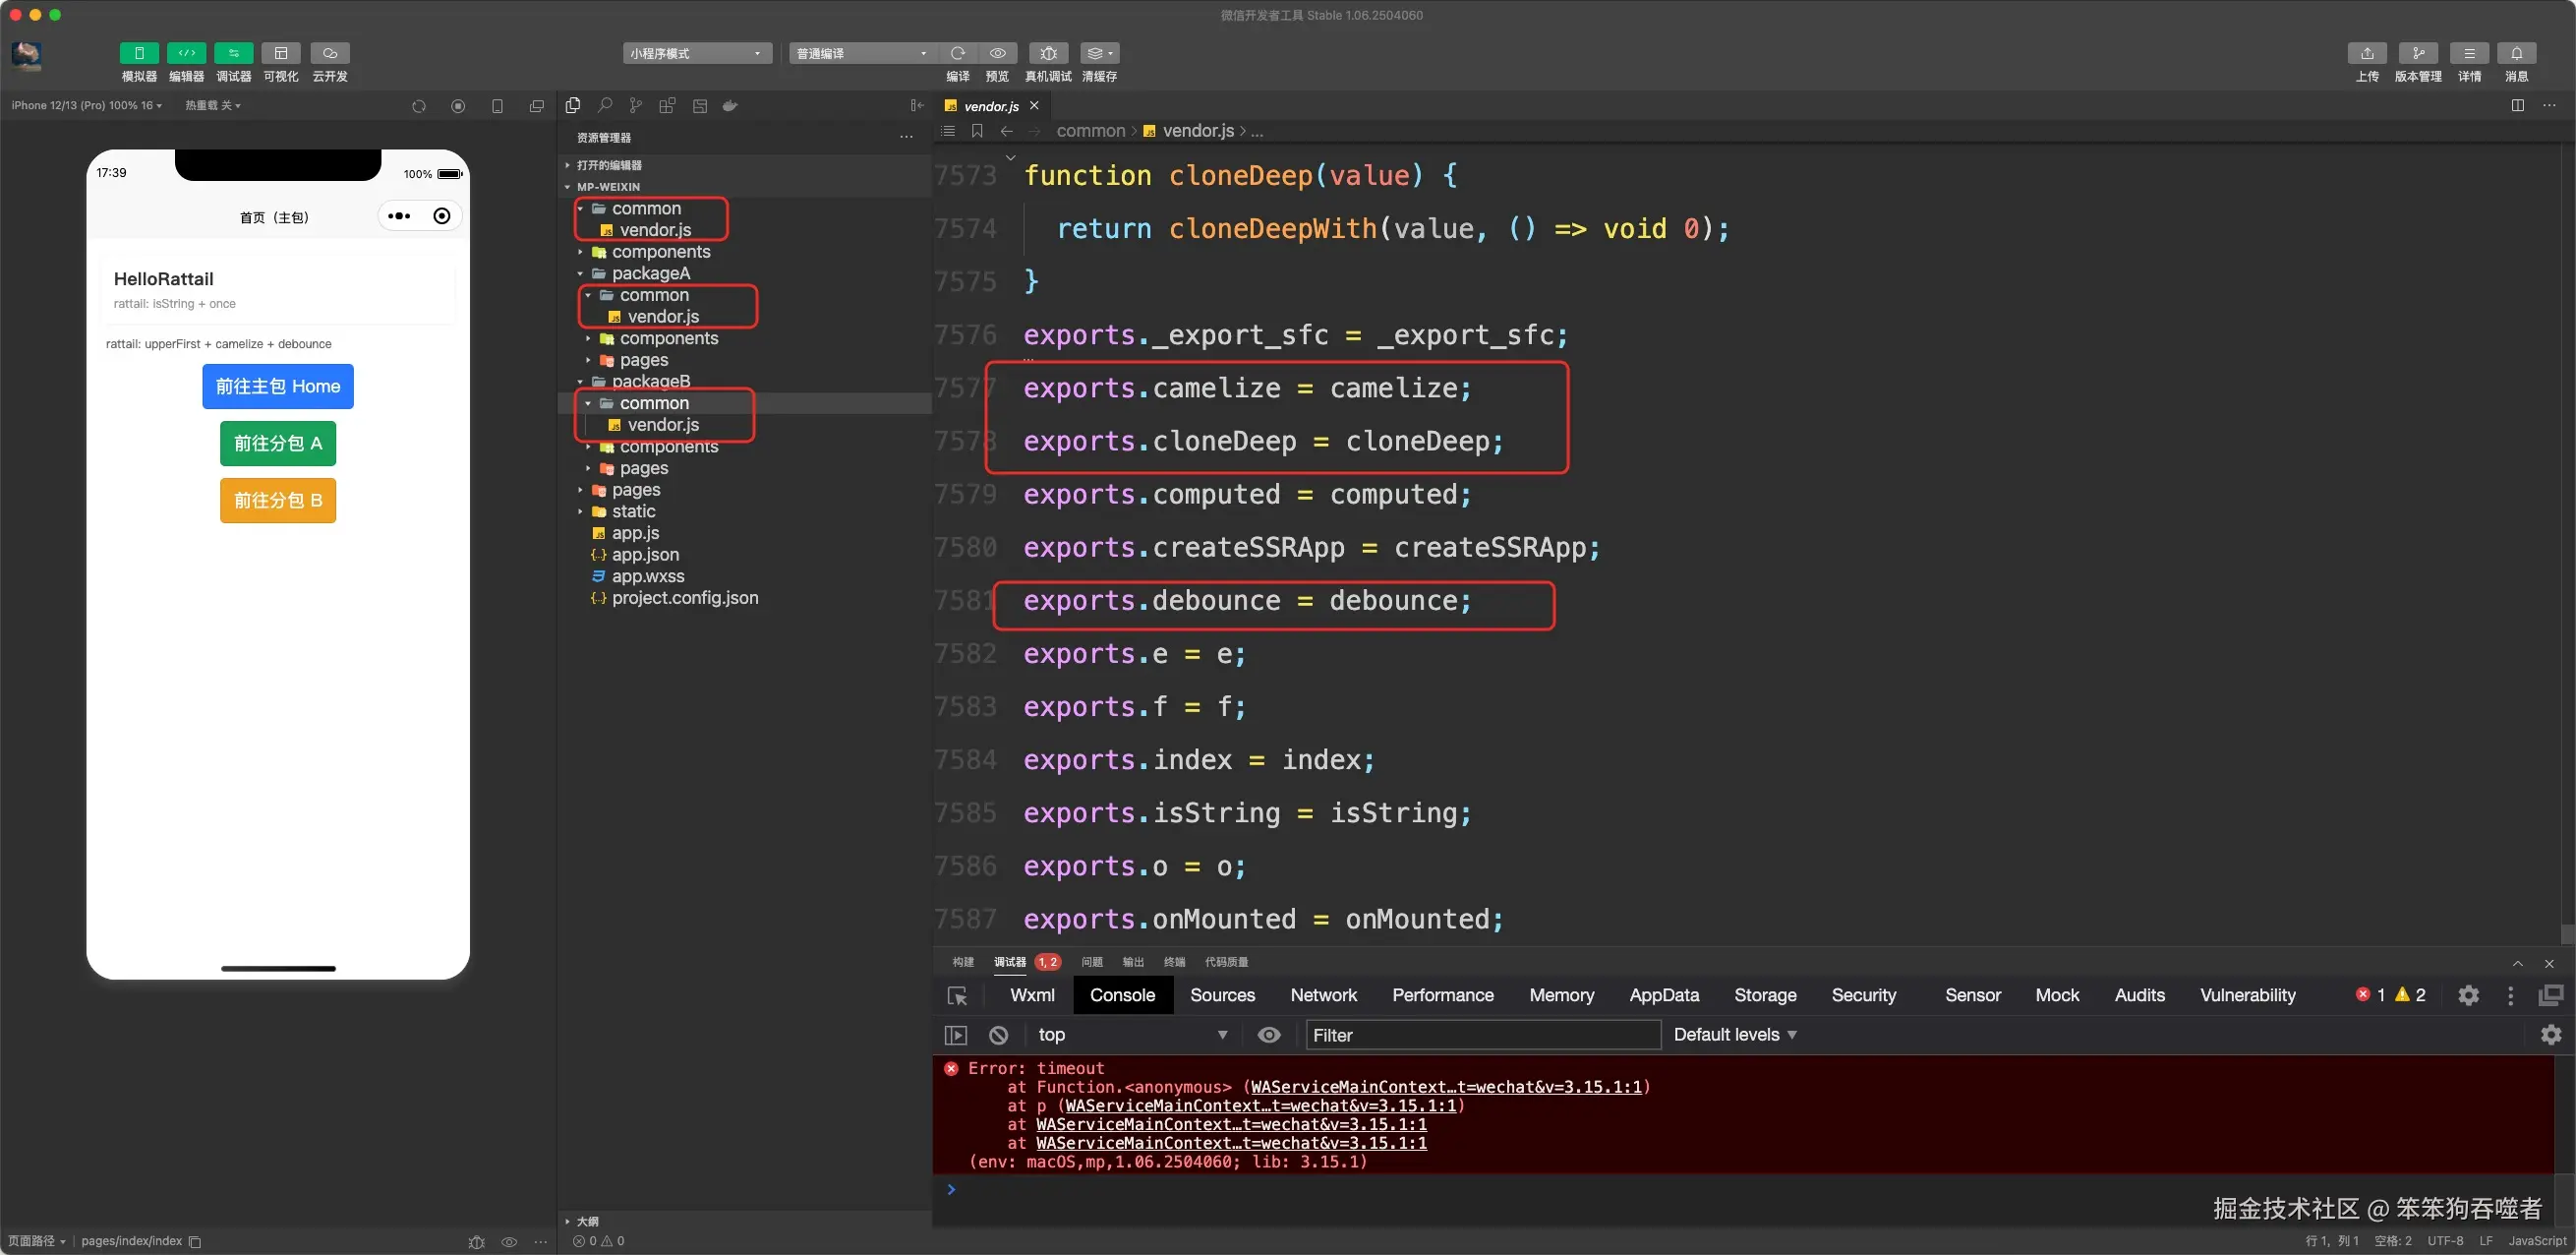Viewport: 2576px width, 1255px height.
Task: Click the 前往分包 B button
Action: tap(278, 500)
